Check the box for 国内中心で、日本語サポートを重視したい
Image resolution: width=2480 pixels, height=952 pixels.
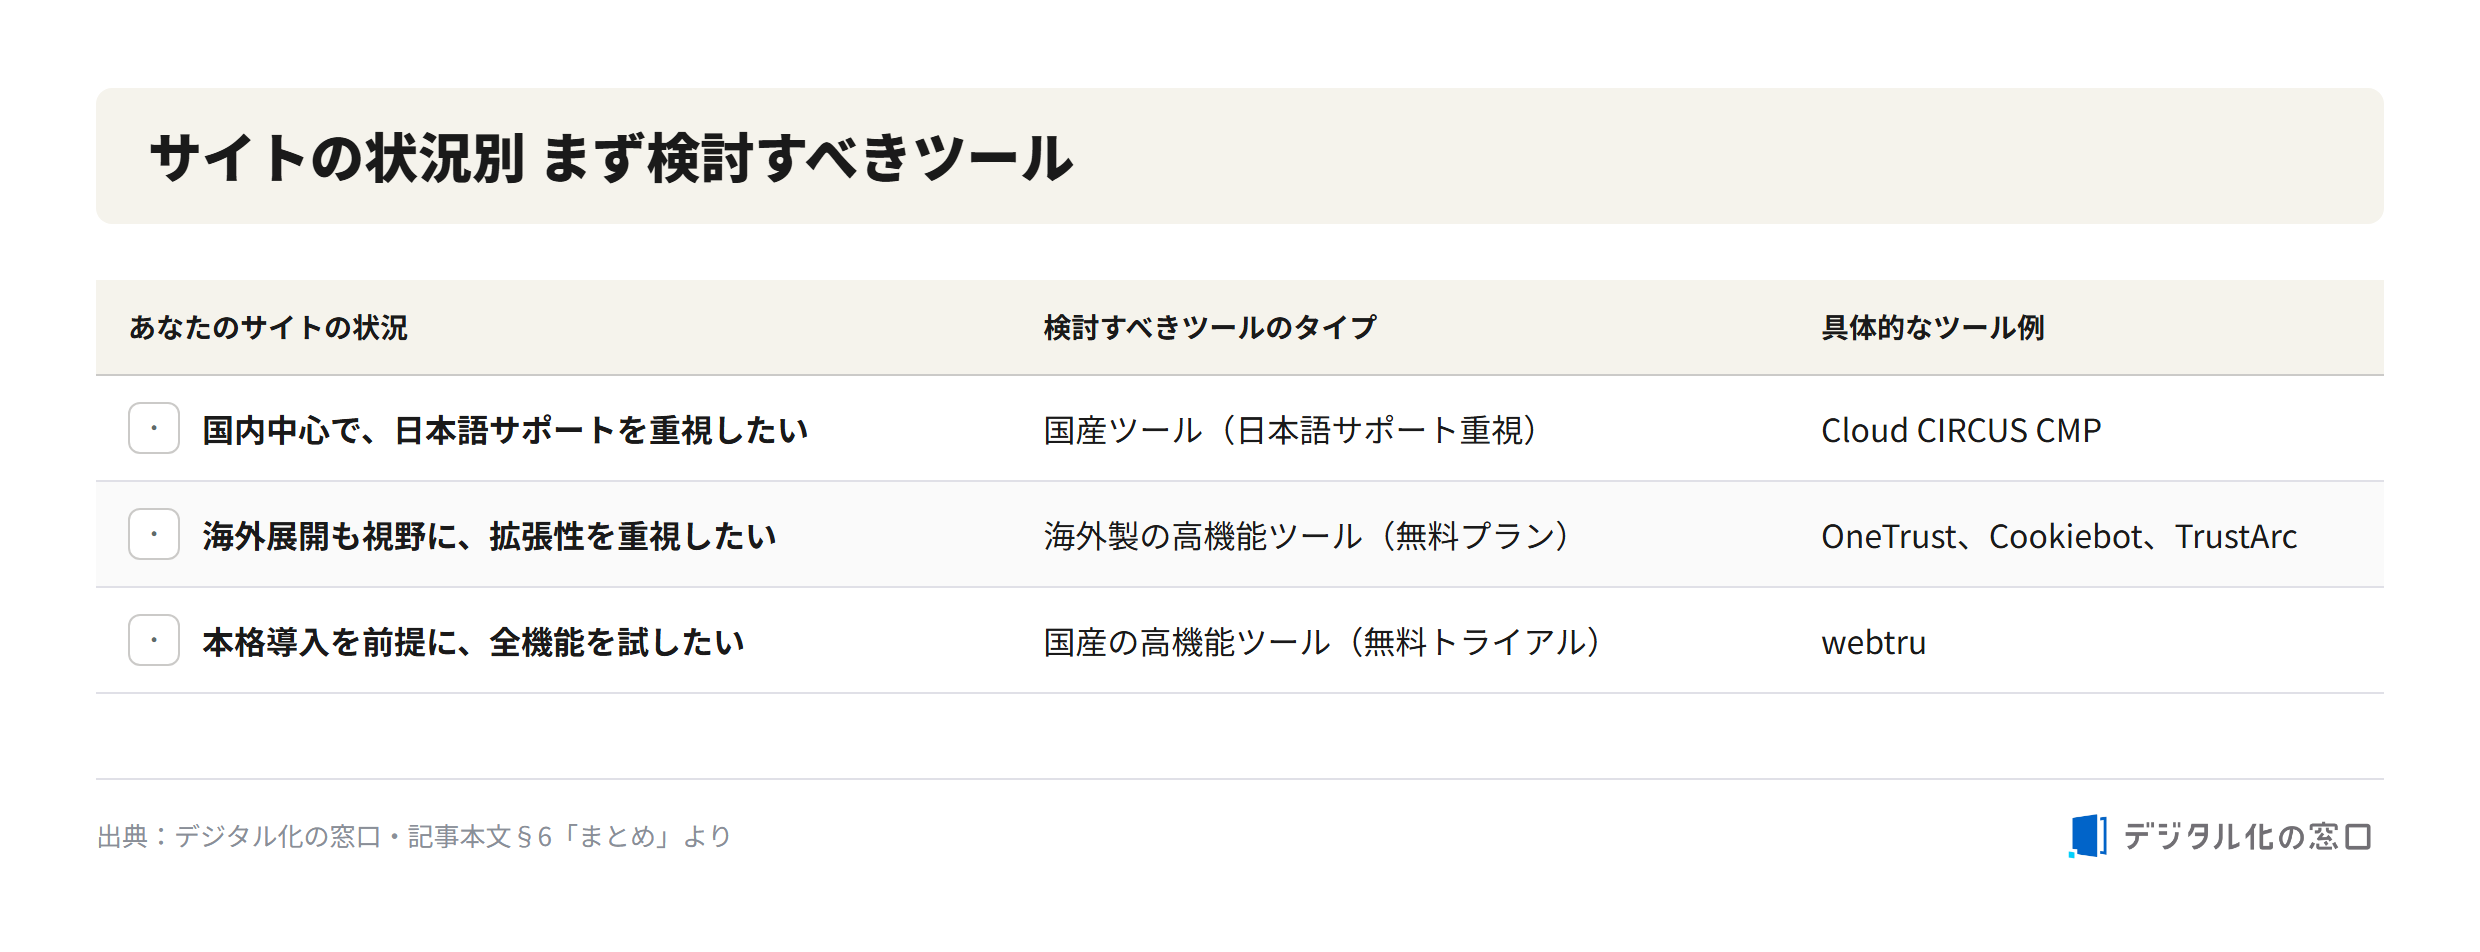click(x=154, y=428)
